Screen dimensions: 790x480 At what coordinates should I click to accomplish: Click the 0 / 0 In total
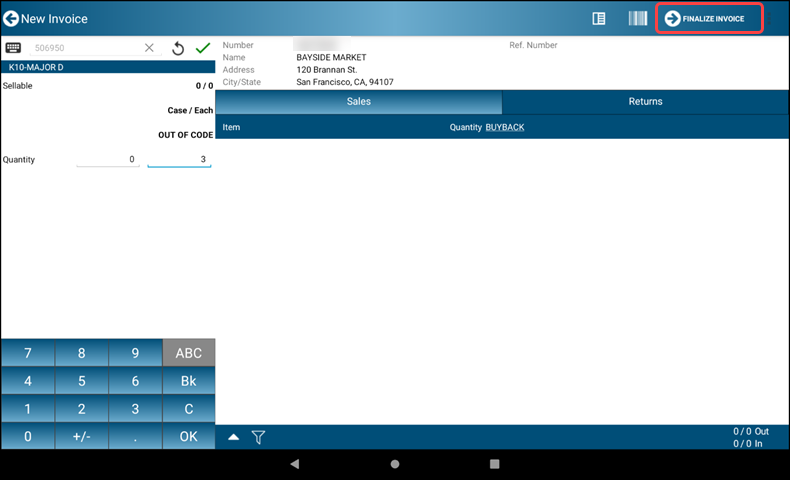tap(748, 444)
